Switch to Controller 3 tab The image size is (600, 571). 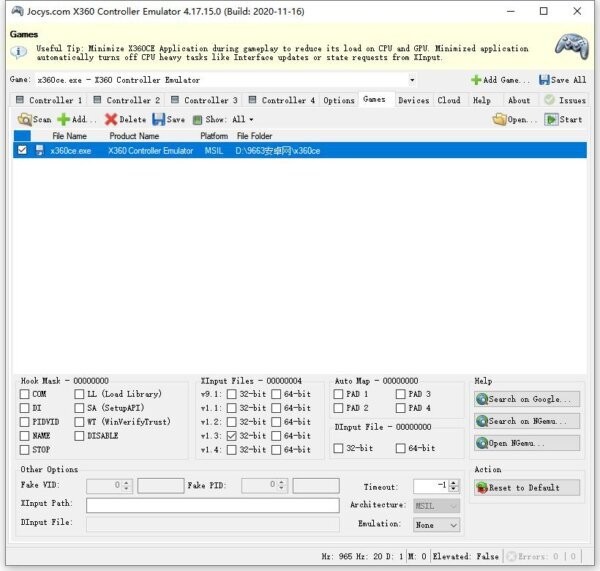pyautogui.click(x=204, y=100)
